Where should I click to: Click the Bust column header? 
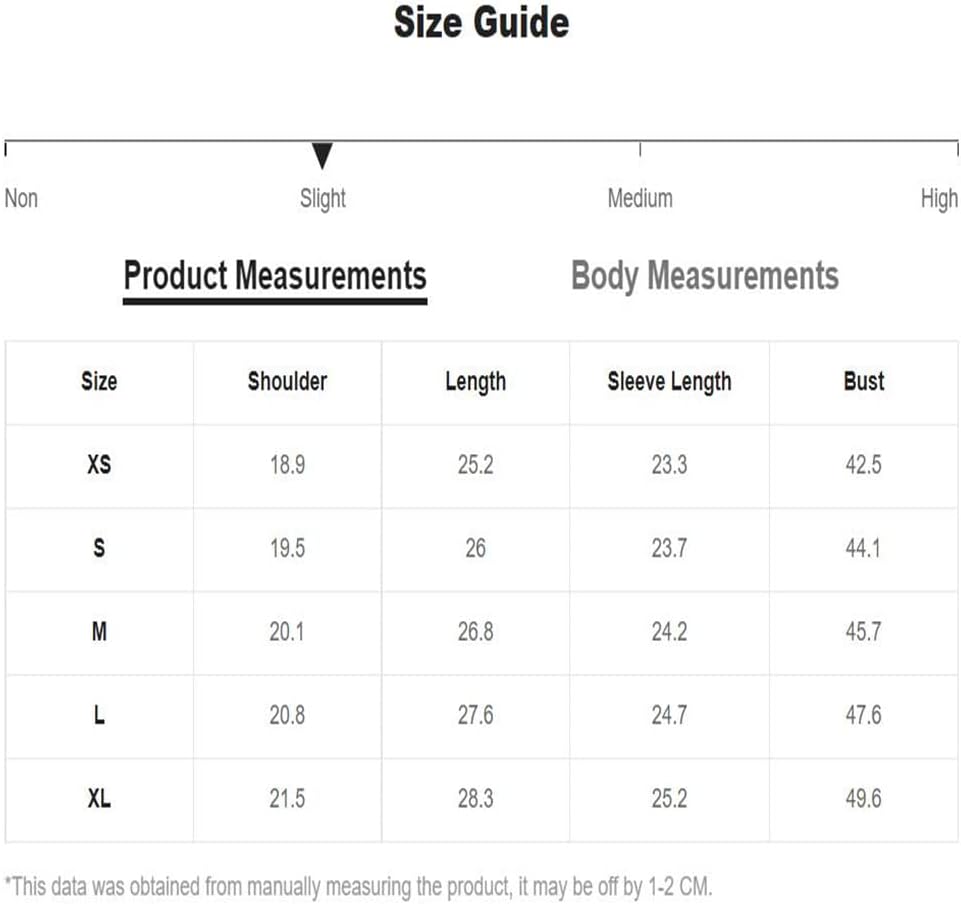(x=864, y=381)
